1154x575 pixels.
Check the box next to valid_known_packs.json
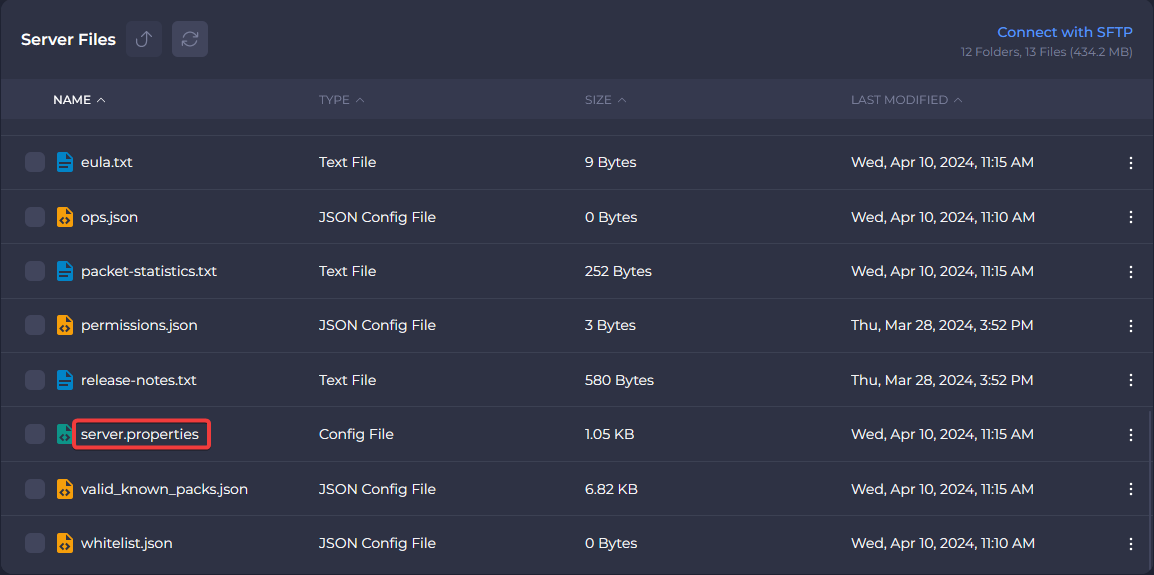[x=35, y=489]
